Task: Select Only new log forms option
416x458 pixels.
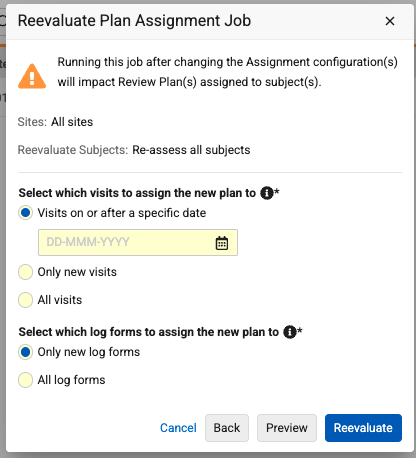Action: pos(25,352)
